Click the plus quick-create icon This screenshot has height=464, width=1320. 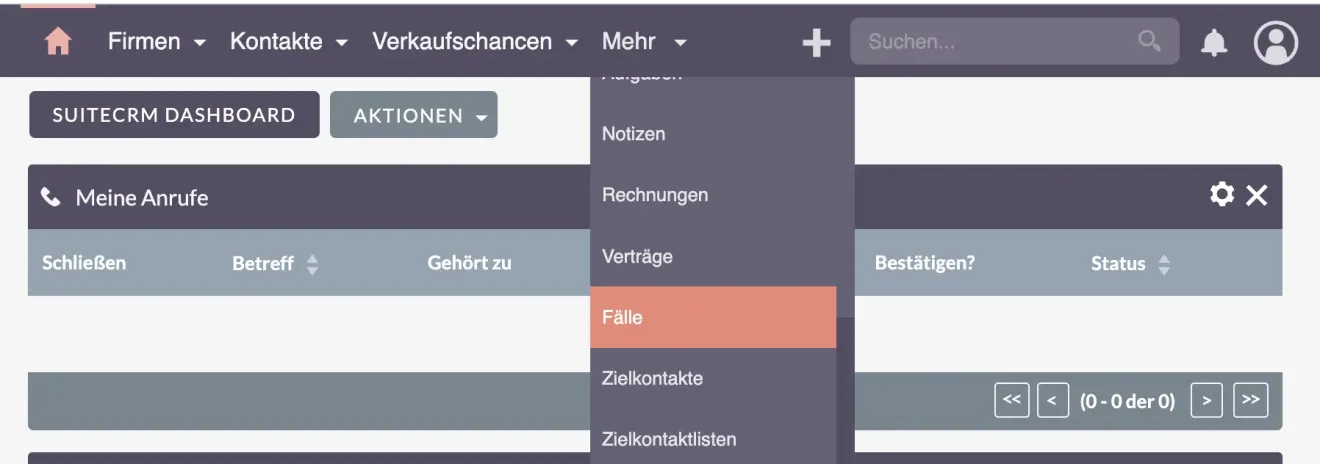[817, 42]
